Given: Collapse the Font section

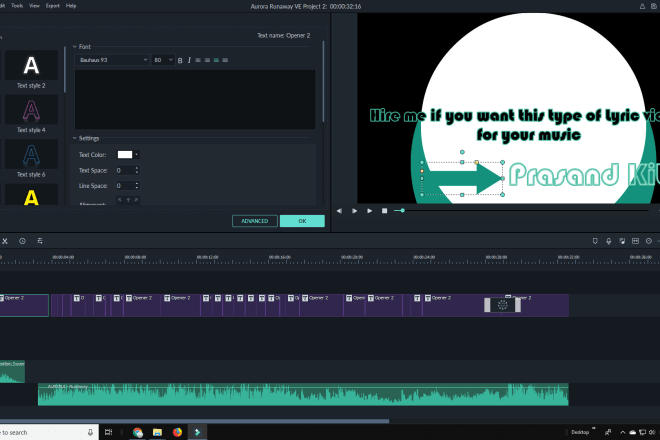Looking at the screenshot, I should (x=75, y=47).
